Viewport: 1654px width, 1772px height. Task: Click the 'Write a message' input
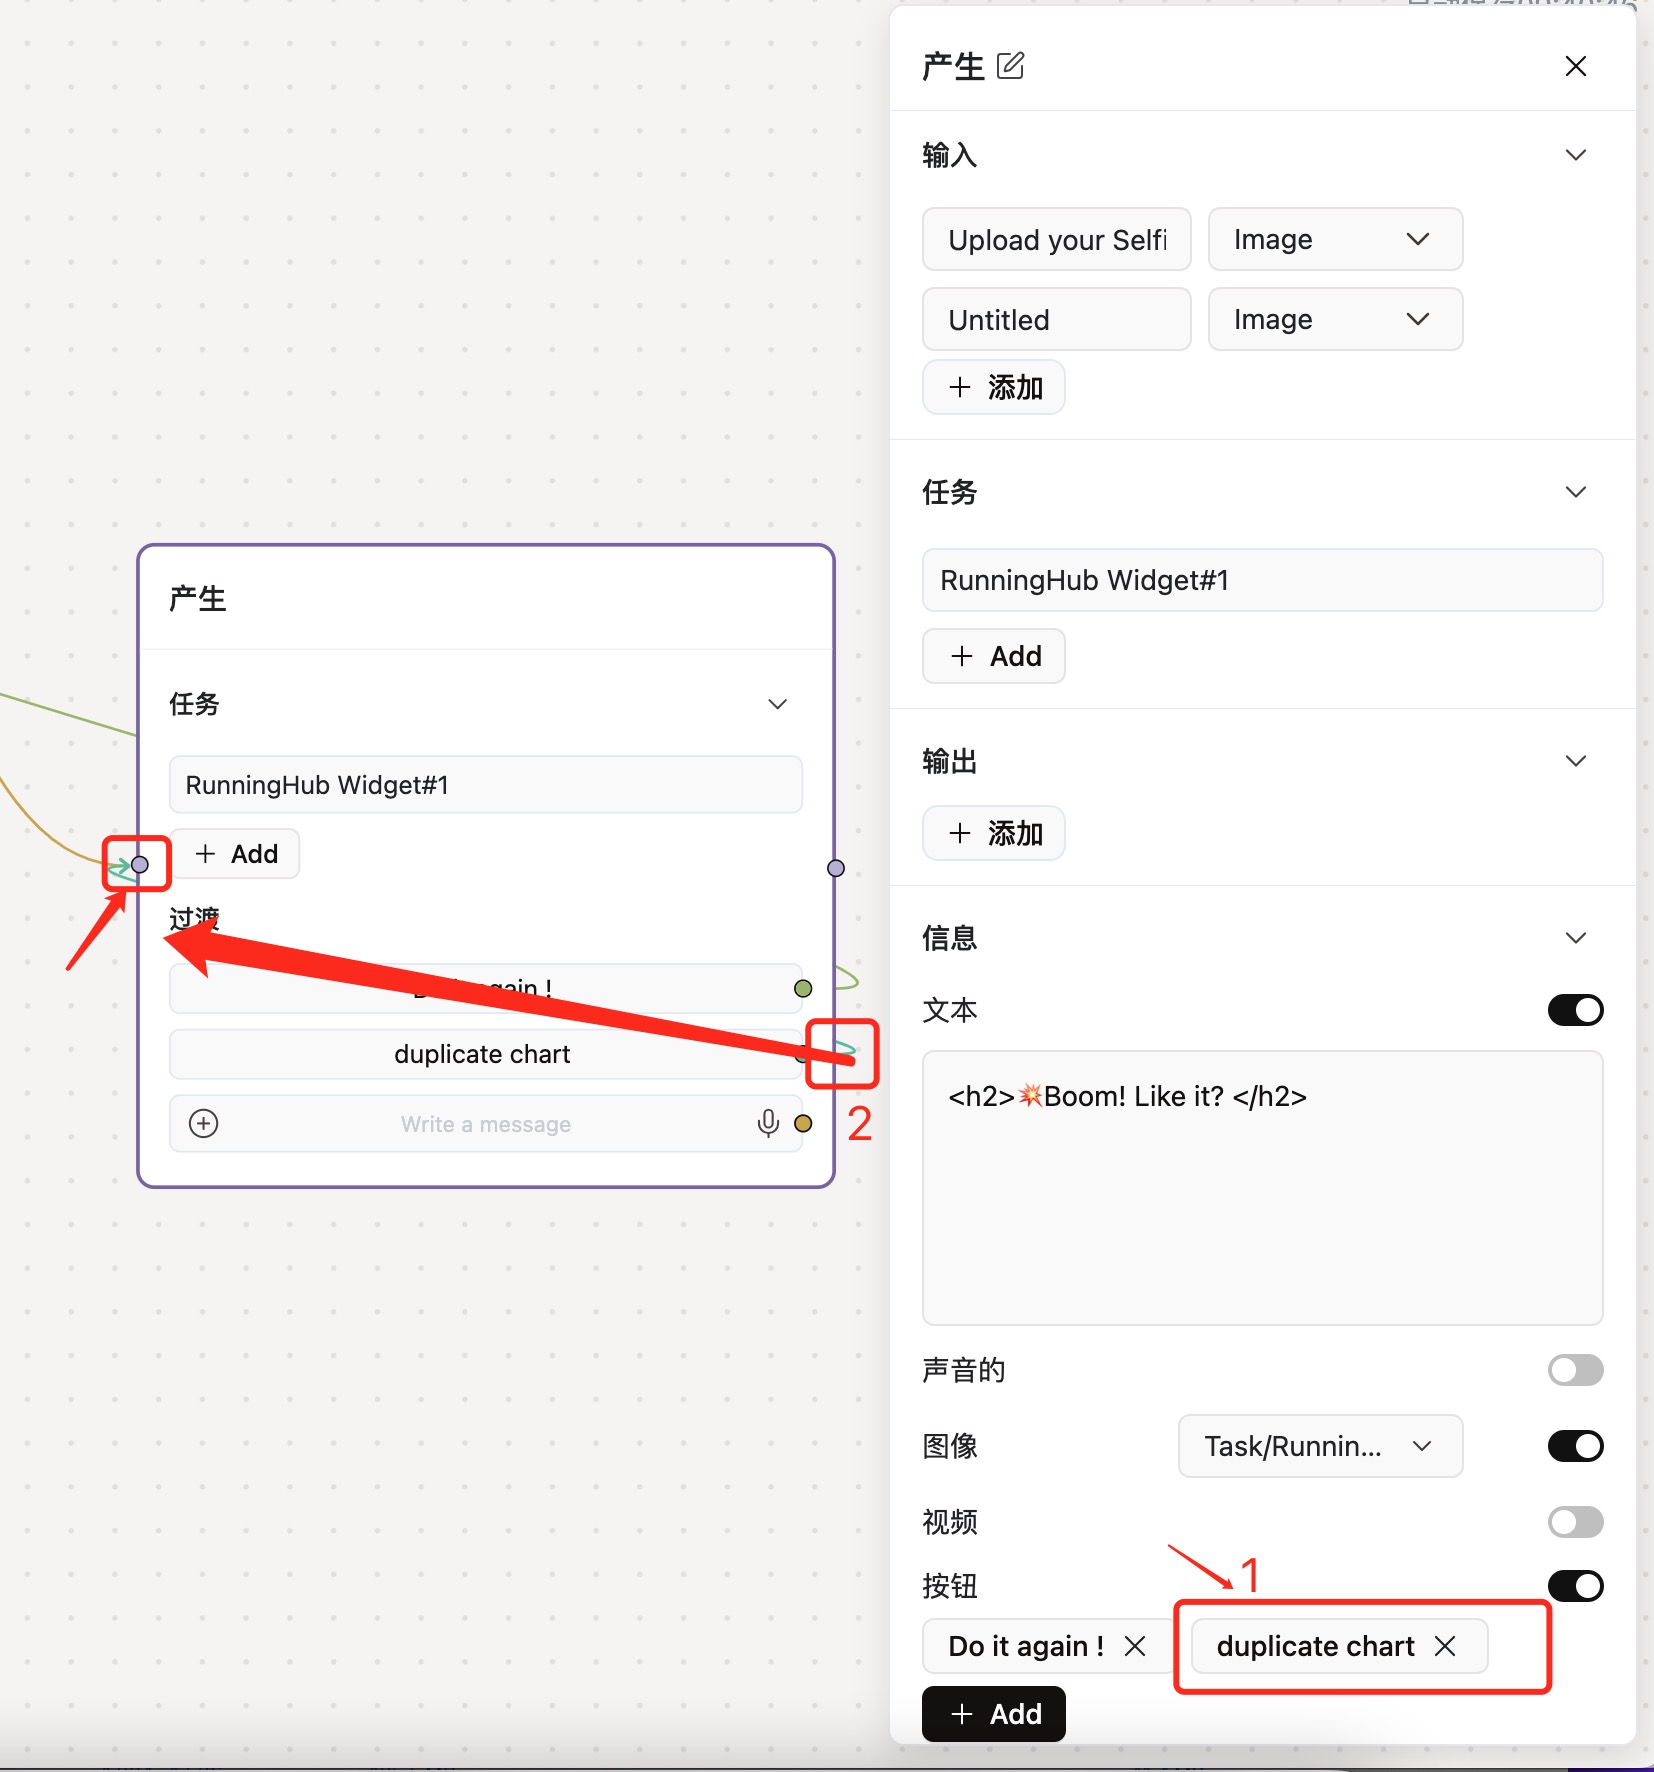486,1124
